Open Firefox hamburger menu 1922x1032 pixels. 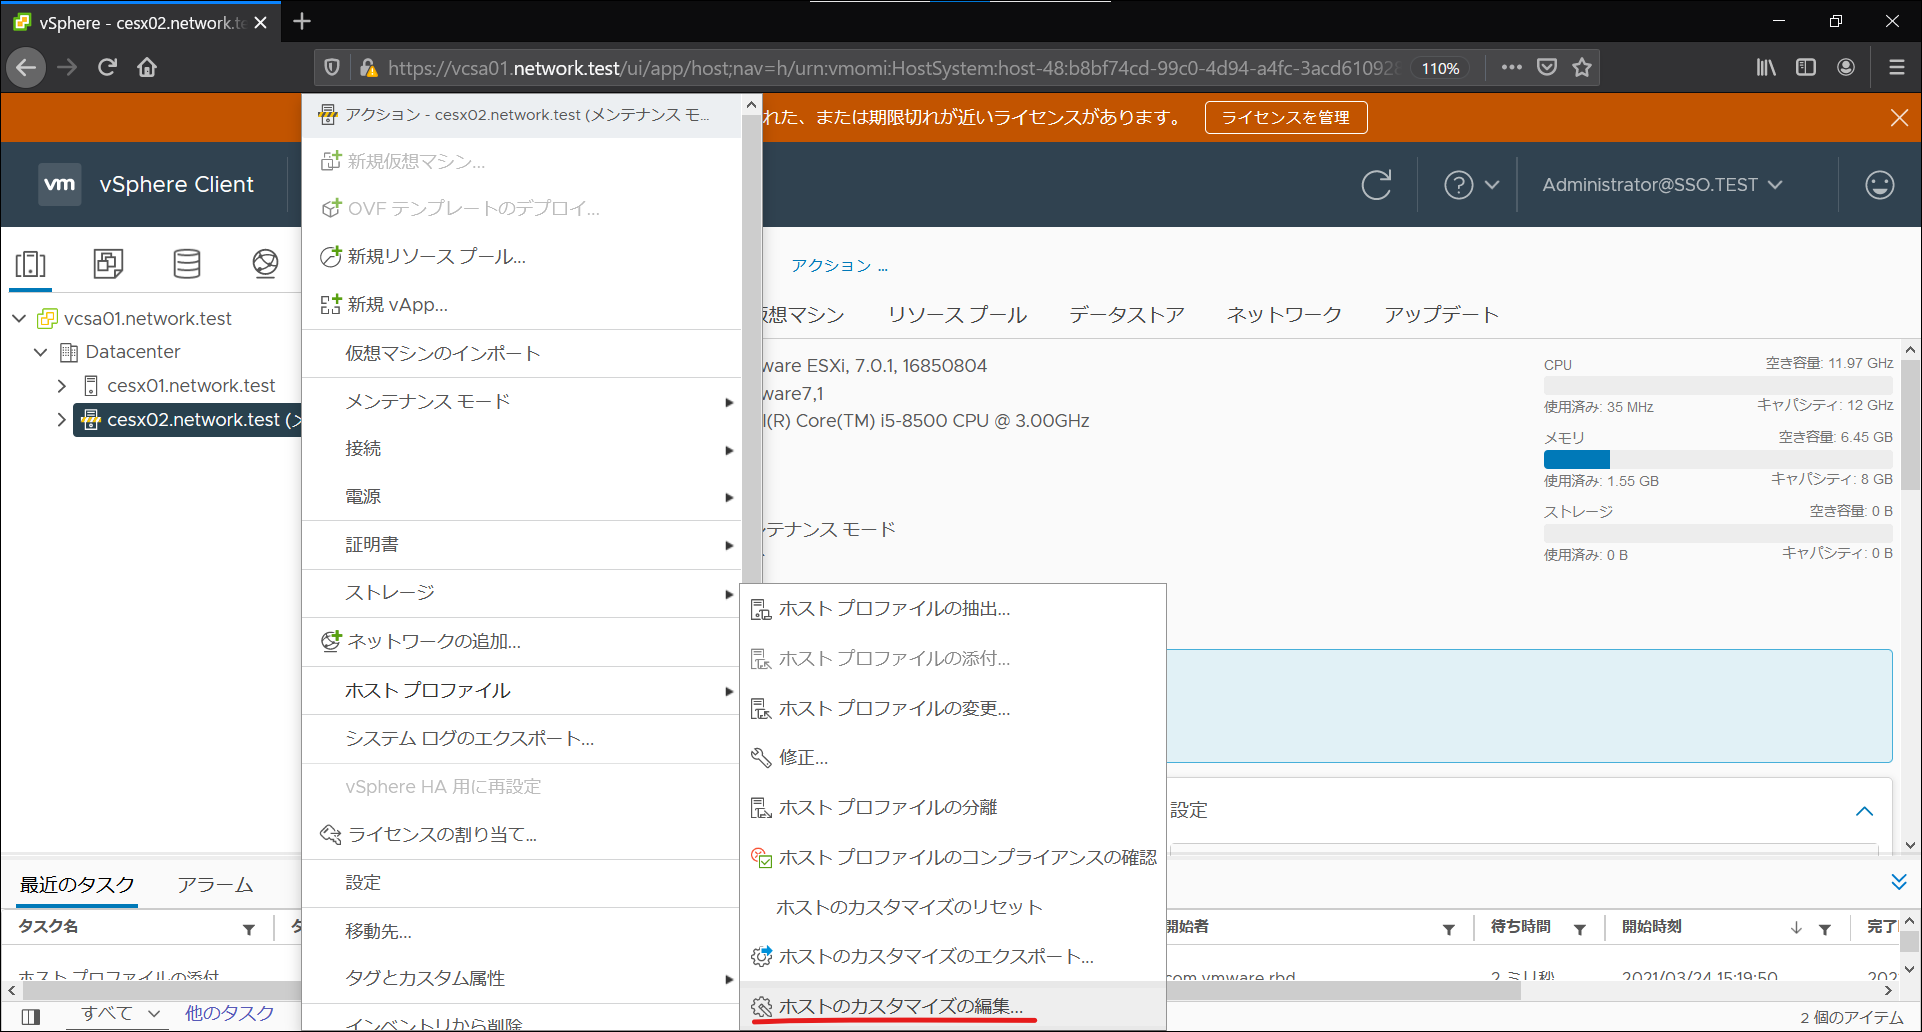pyautogui.click(x=1896, y=67)
